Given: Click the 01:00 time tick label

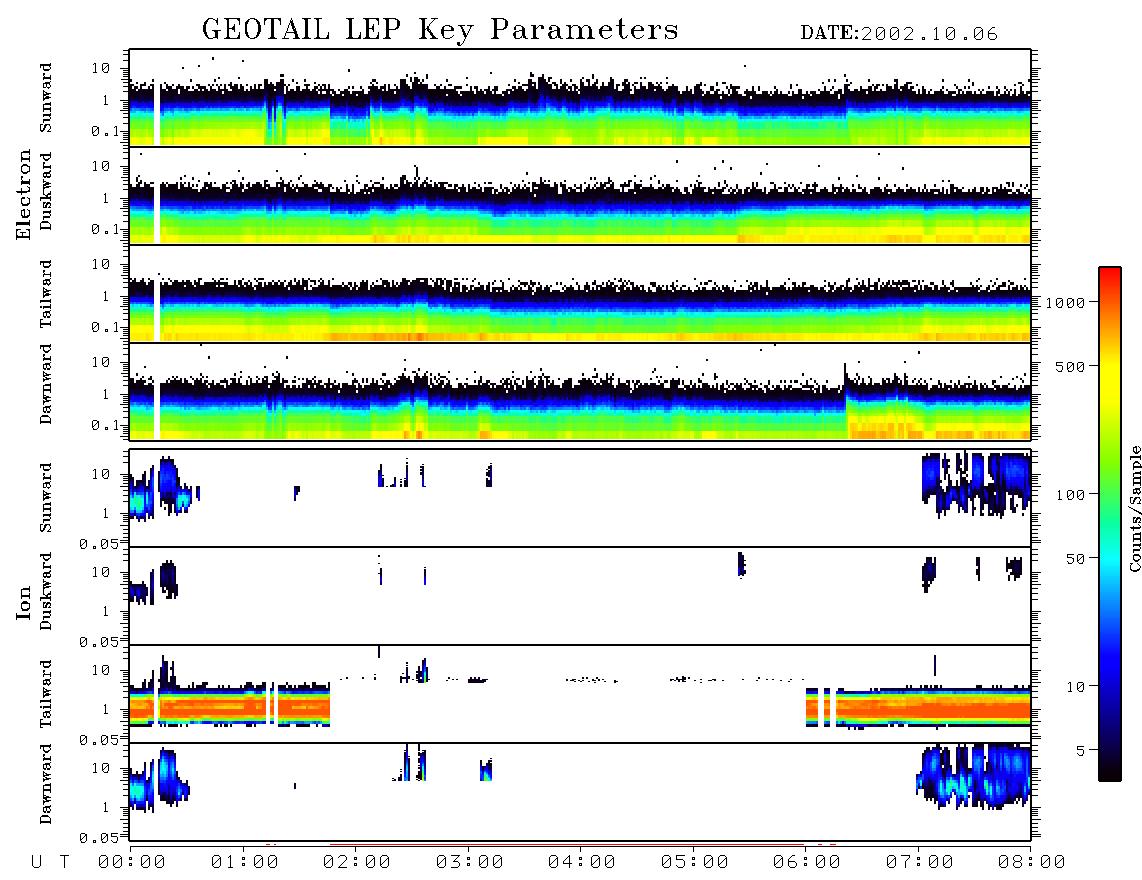Looking at the screenshot, I should tap(245, 863).
